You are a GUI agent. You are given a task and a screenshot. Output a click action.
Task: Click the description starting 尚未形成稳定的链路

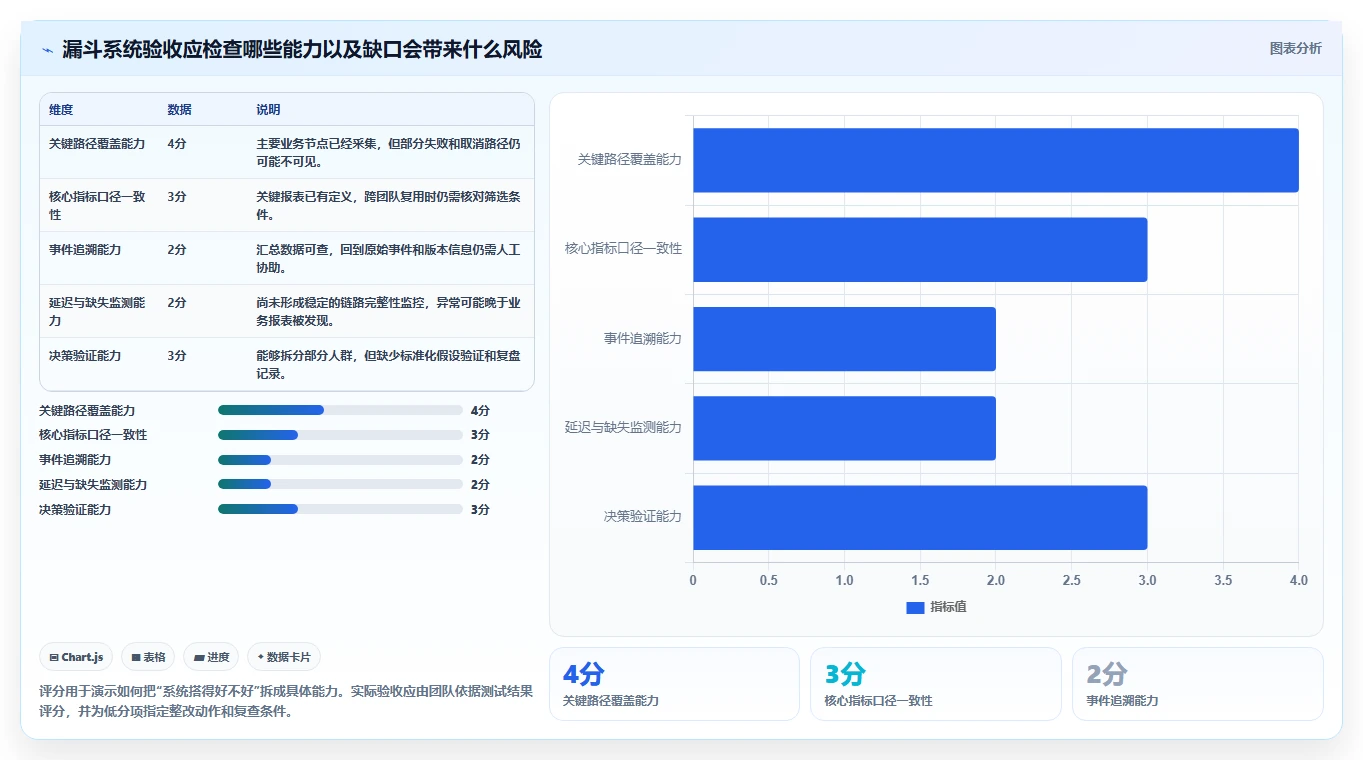(388, 311)
